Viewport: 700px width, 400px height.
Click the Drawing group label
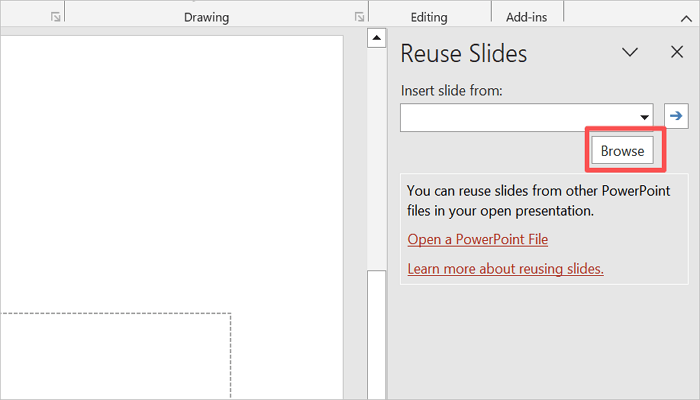click(x=206, y=17)
